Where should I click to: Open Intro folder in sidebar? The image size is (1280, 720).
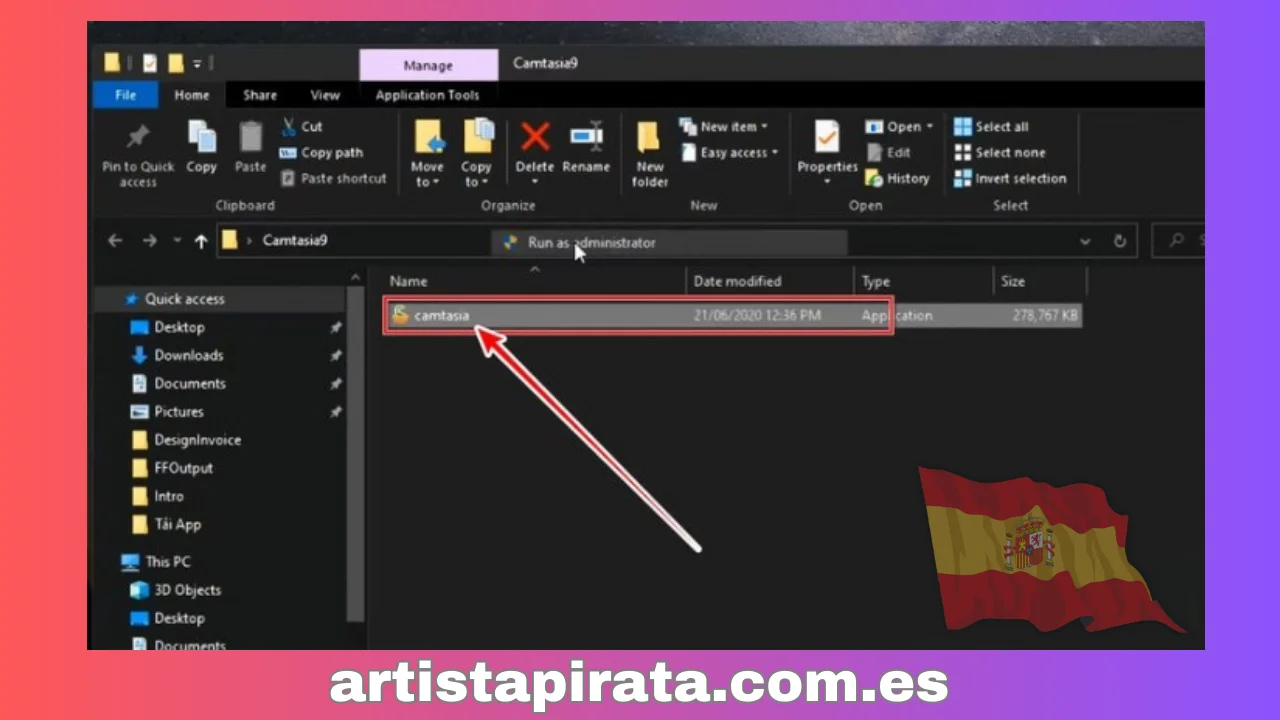pyautogui.click(x=168, y=495)
